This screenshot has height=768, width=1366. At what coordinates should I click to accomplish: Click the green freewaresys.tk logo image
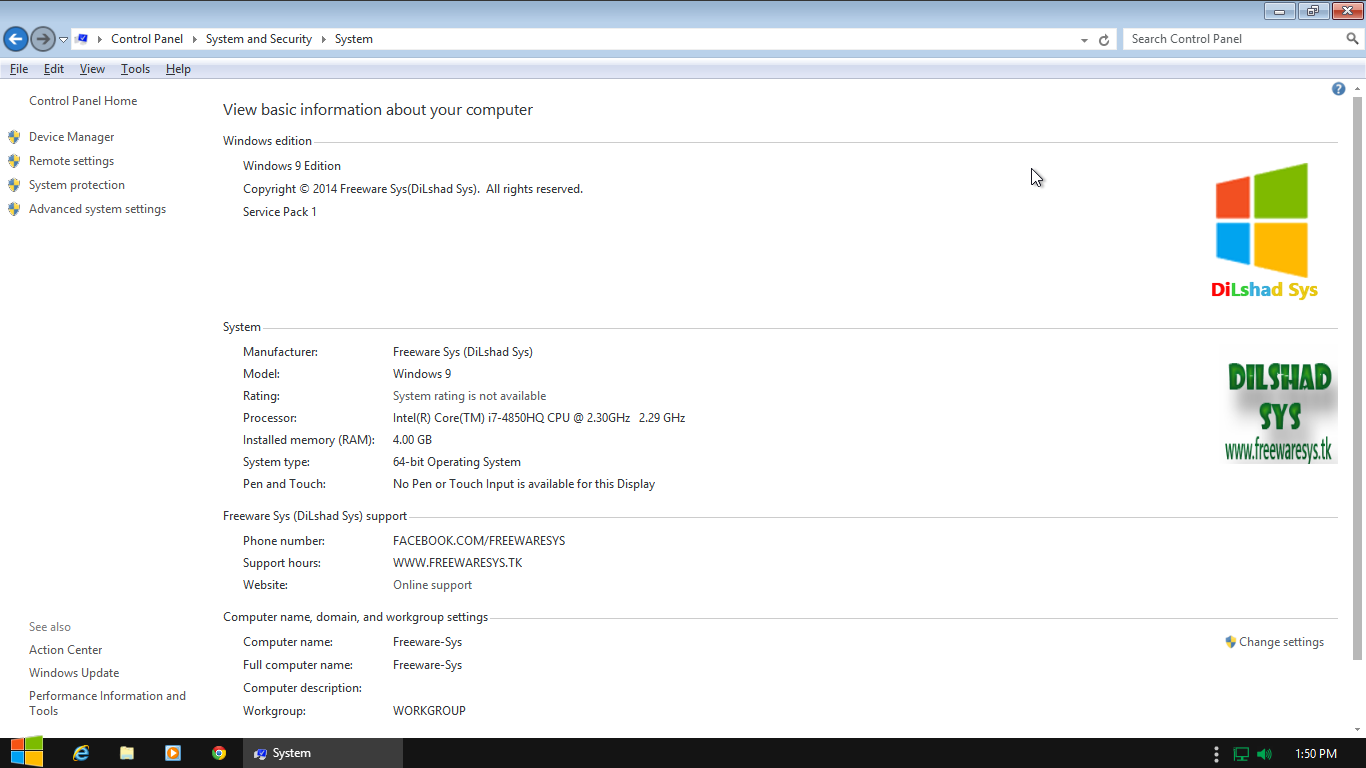(x=1281, y=412)
